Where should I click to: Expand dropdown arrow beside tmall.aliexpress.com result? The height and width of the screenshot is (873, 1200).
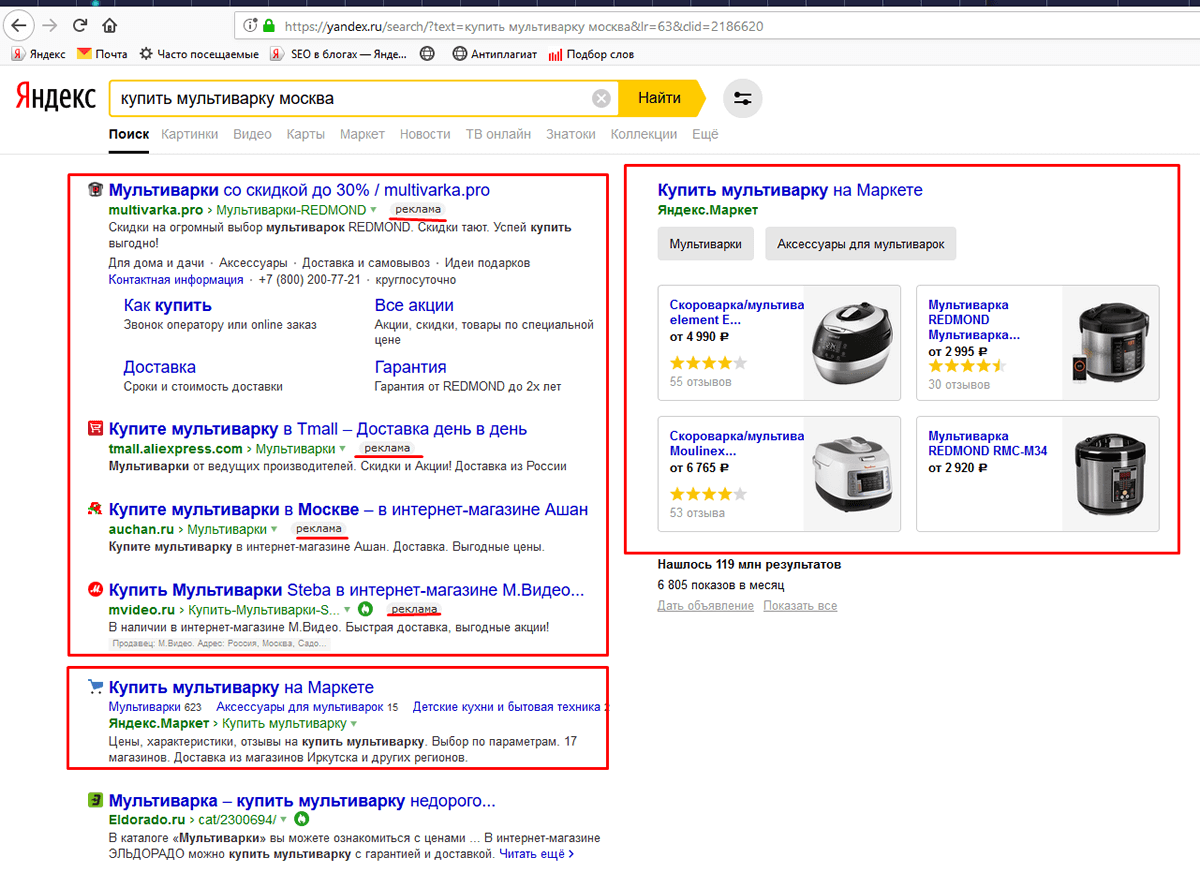(x=342, y=449)
